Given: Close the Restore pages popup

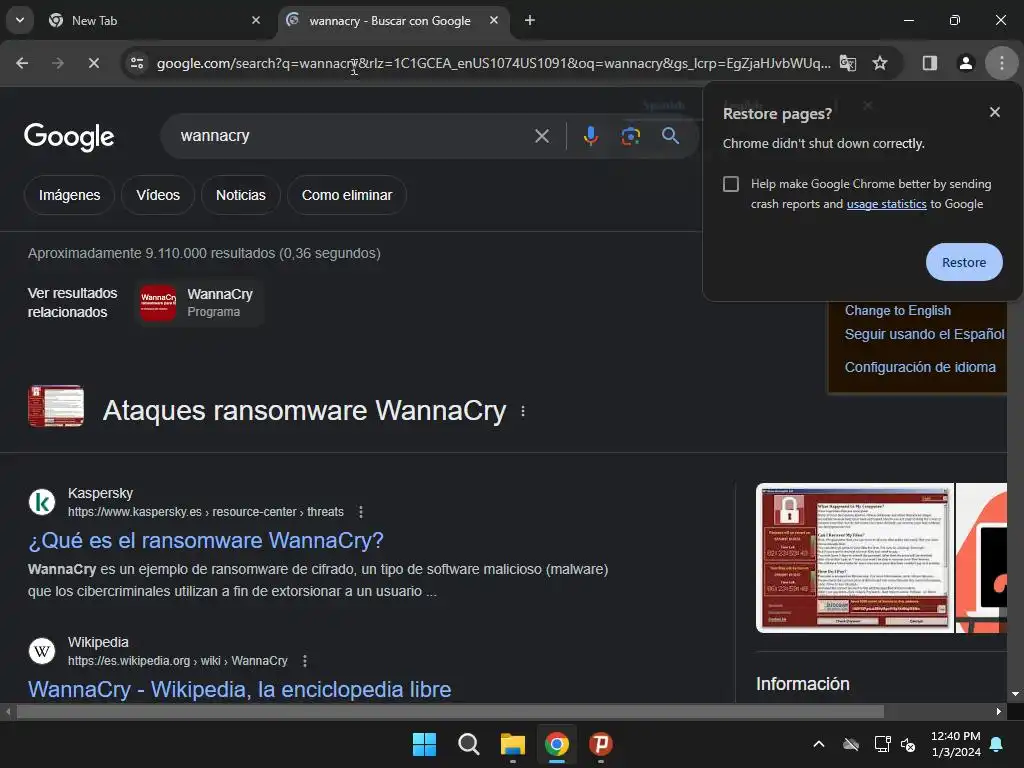Looking at the screenshot, I should 995,112.
